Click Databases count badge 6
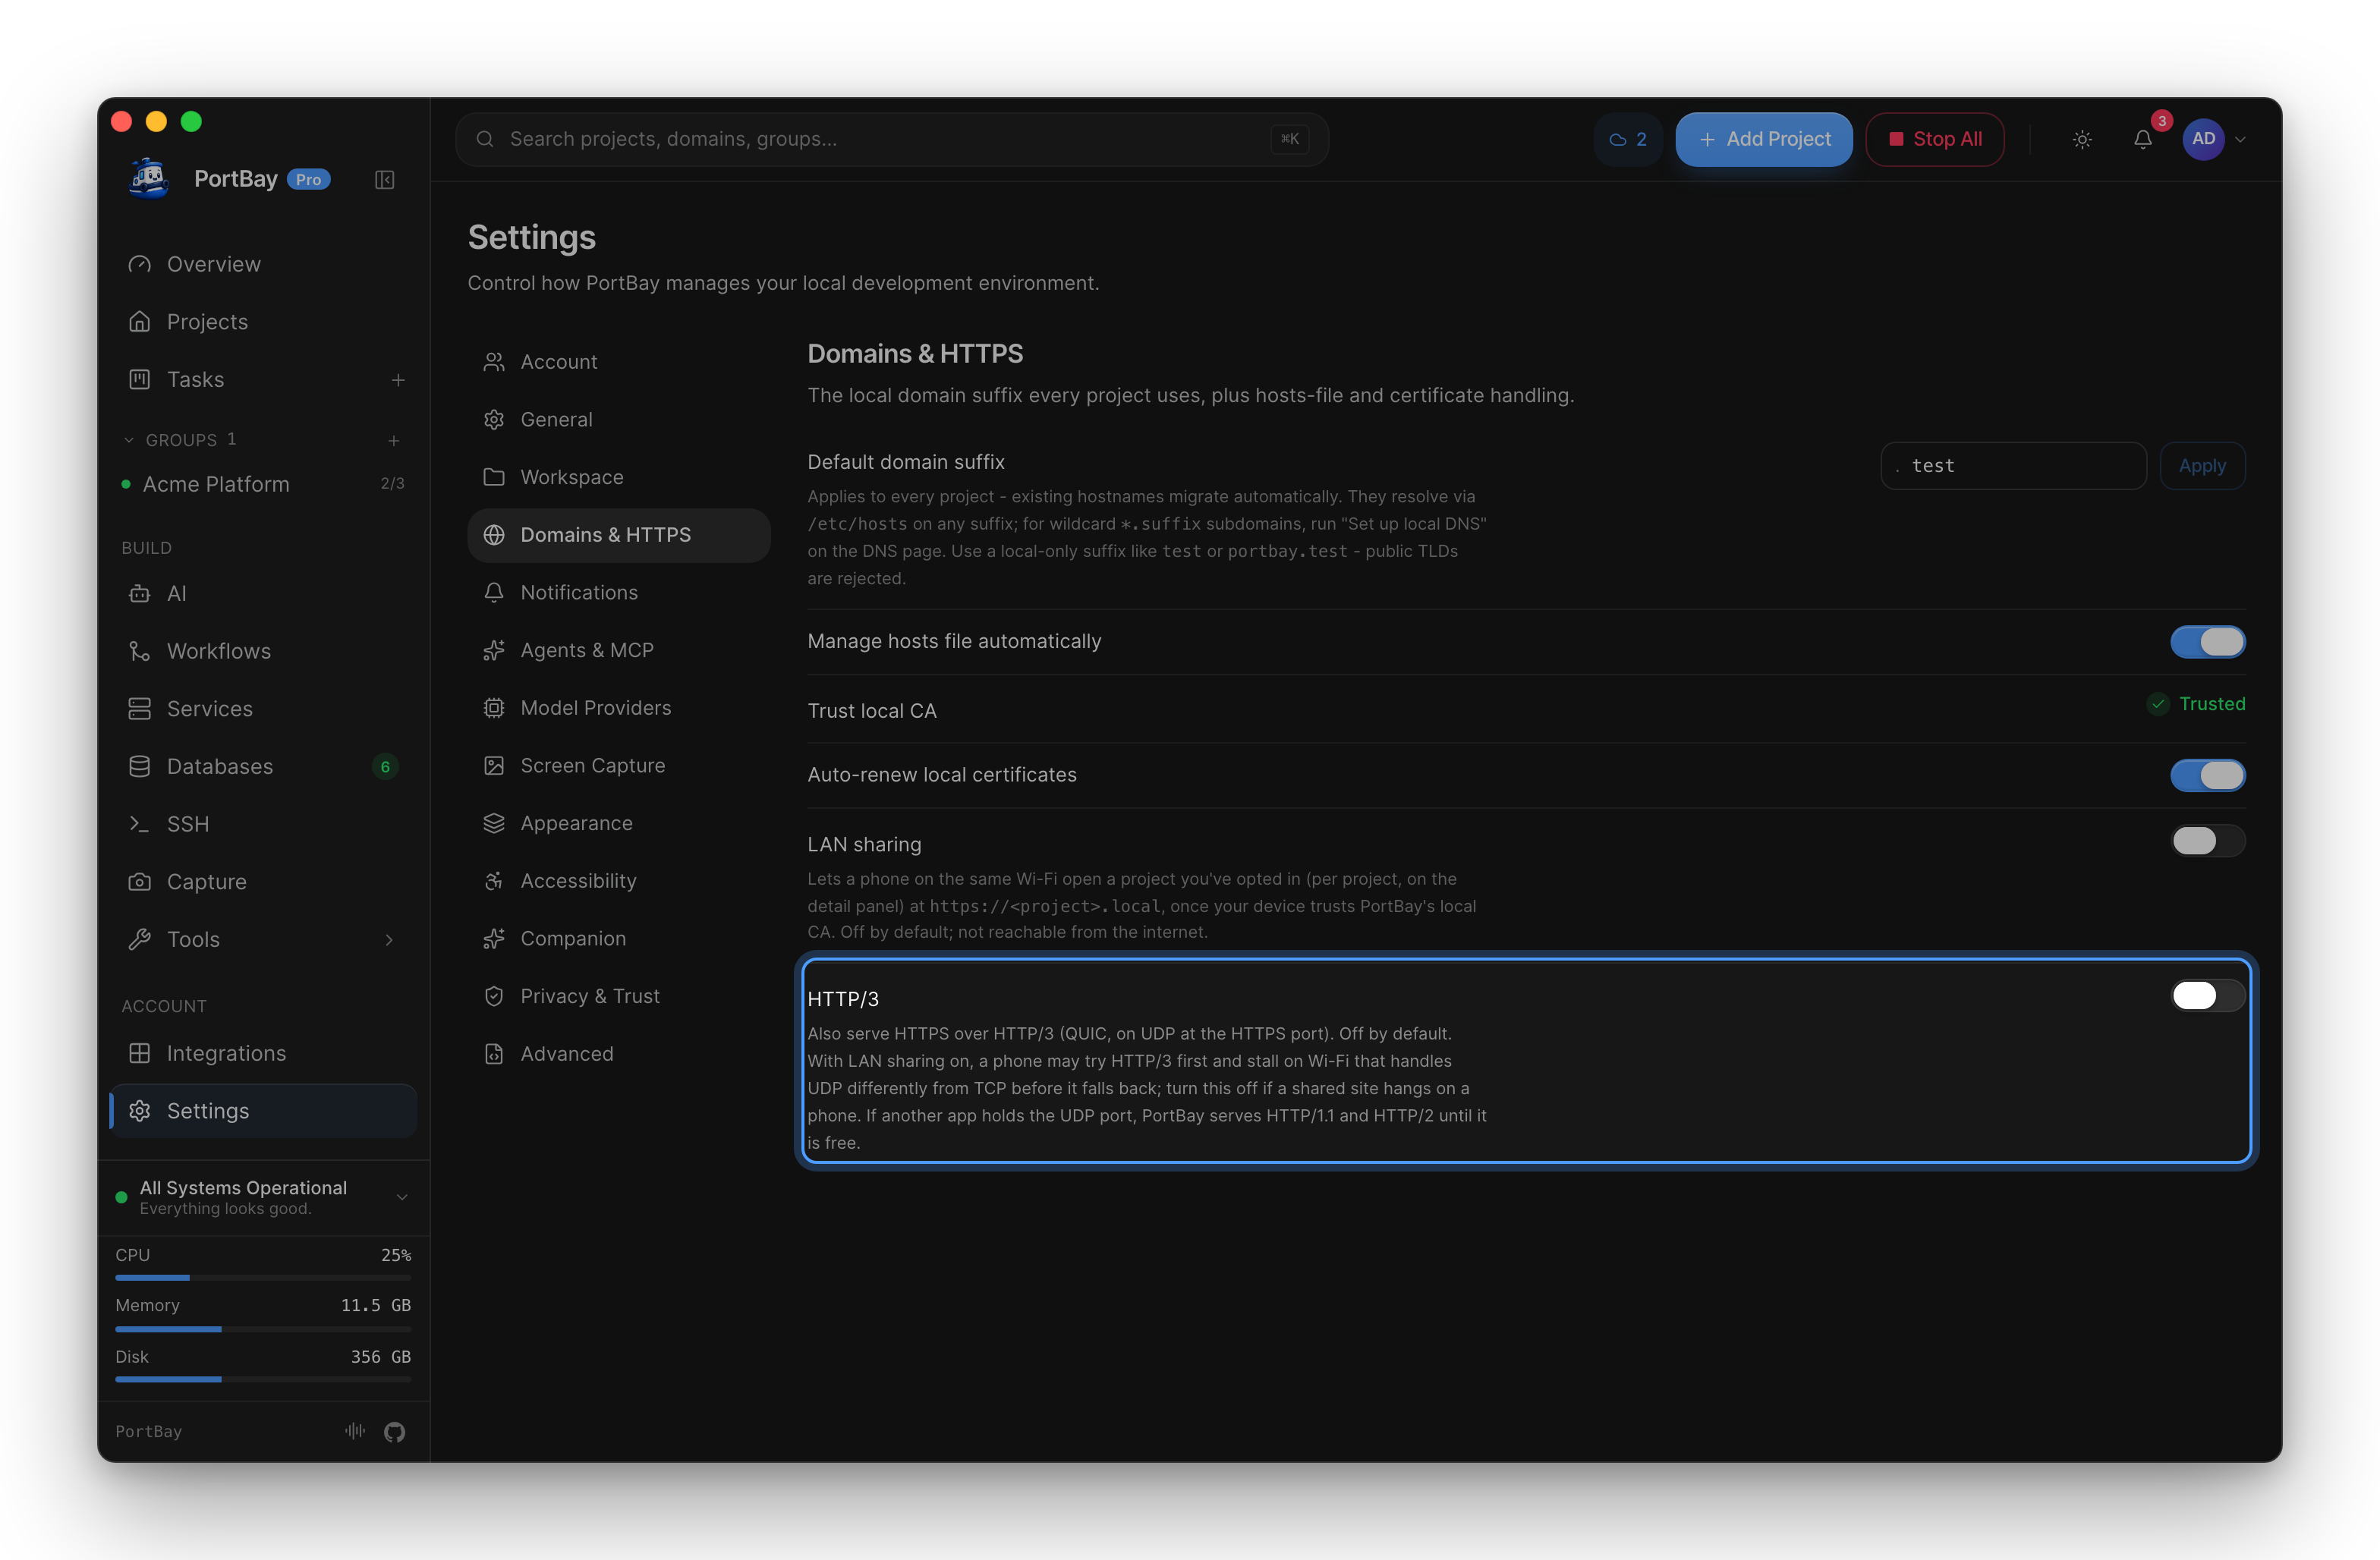Image resolution: width=2380 pixels, height=1560 pixels. click(x=385, y=767)
